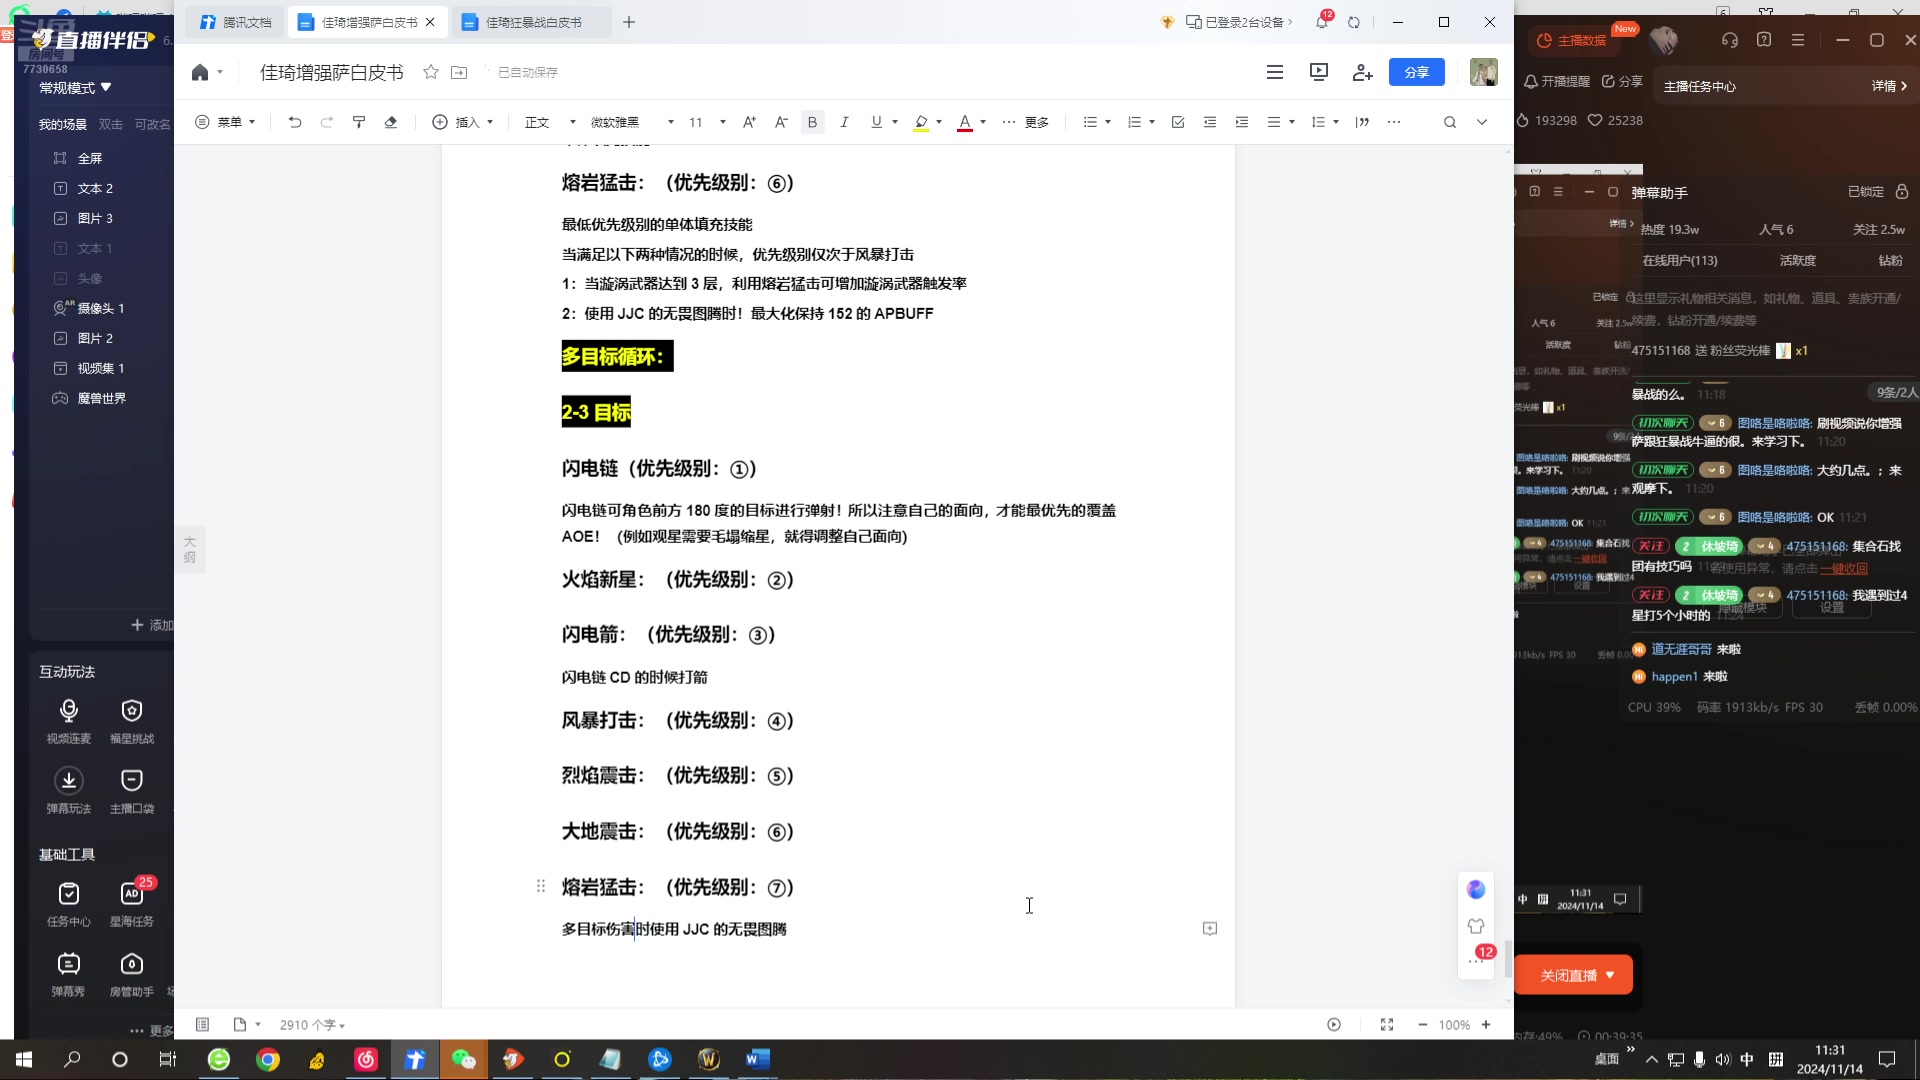Open the hamburger outline icon near 分享
Viewport: 1920px width, 1080px height.
point(1274,72)
